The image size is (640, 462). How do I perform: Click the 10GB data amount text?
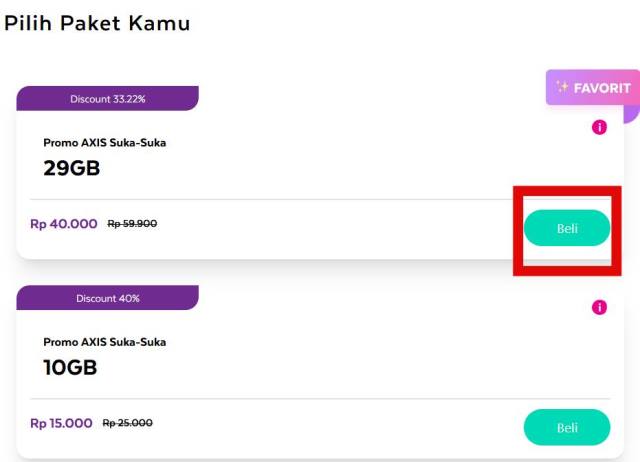coord(70,367)
